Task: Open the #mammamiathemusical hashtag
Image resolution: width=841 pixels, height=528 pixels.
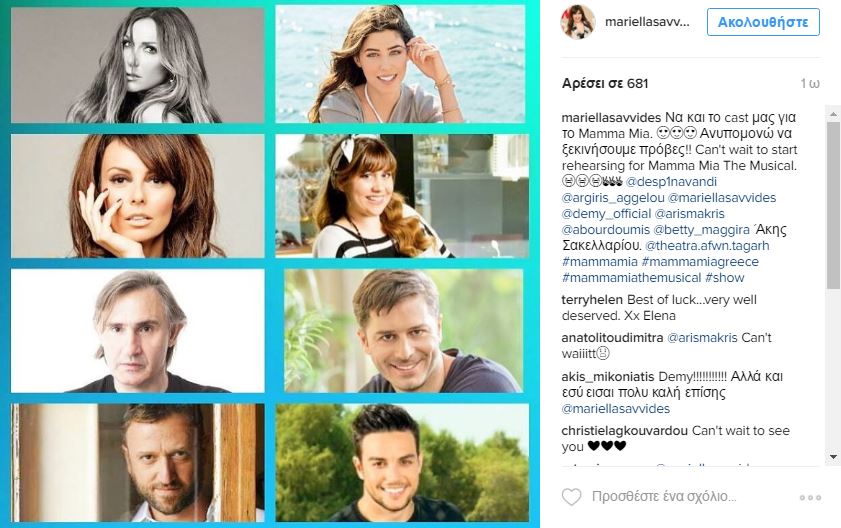Action: pos(631,278)
